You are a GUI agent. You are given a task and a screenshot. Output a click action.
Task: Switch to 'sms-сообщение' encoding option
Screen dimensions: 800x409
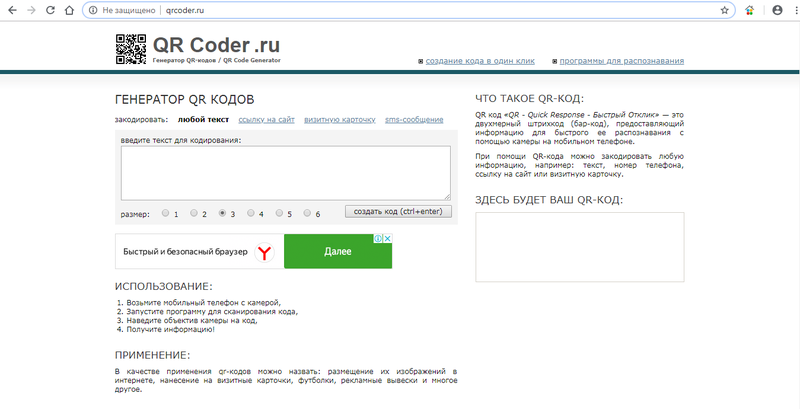(x=414, y=120)
